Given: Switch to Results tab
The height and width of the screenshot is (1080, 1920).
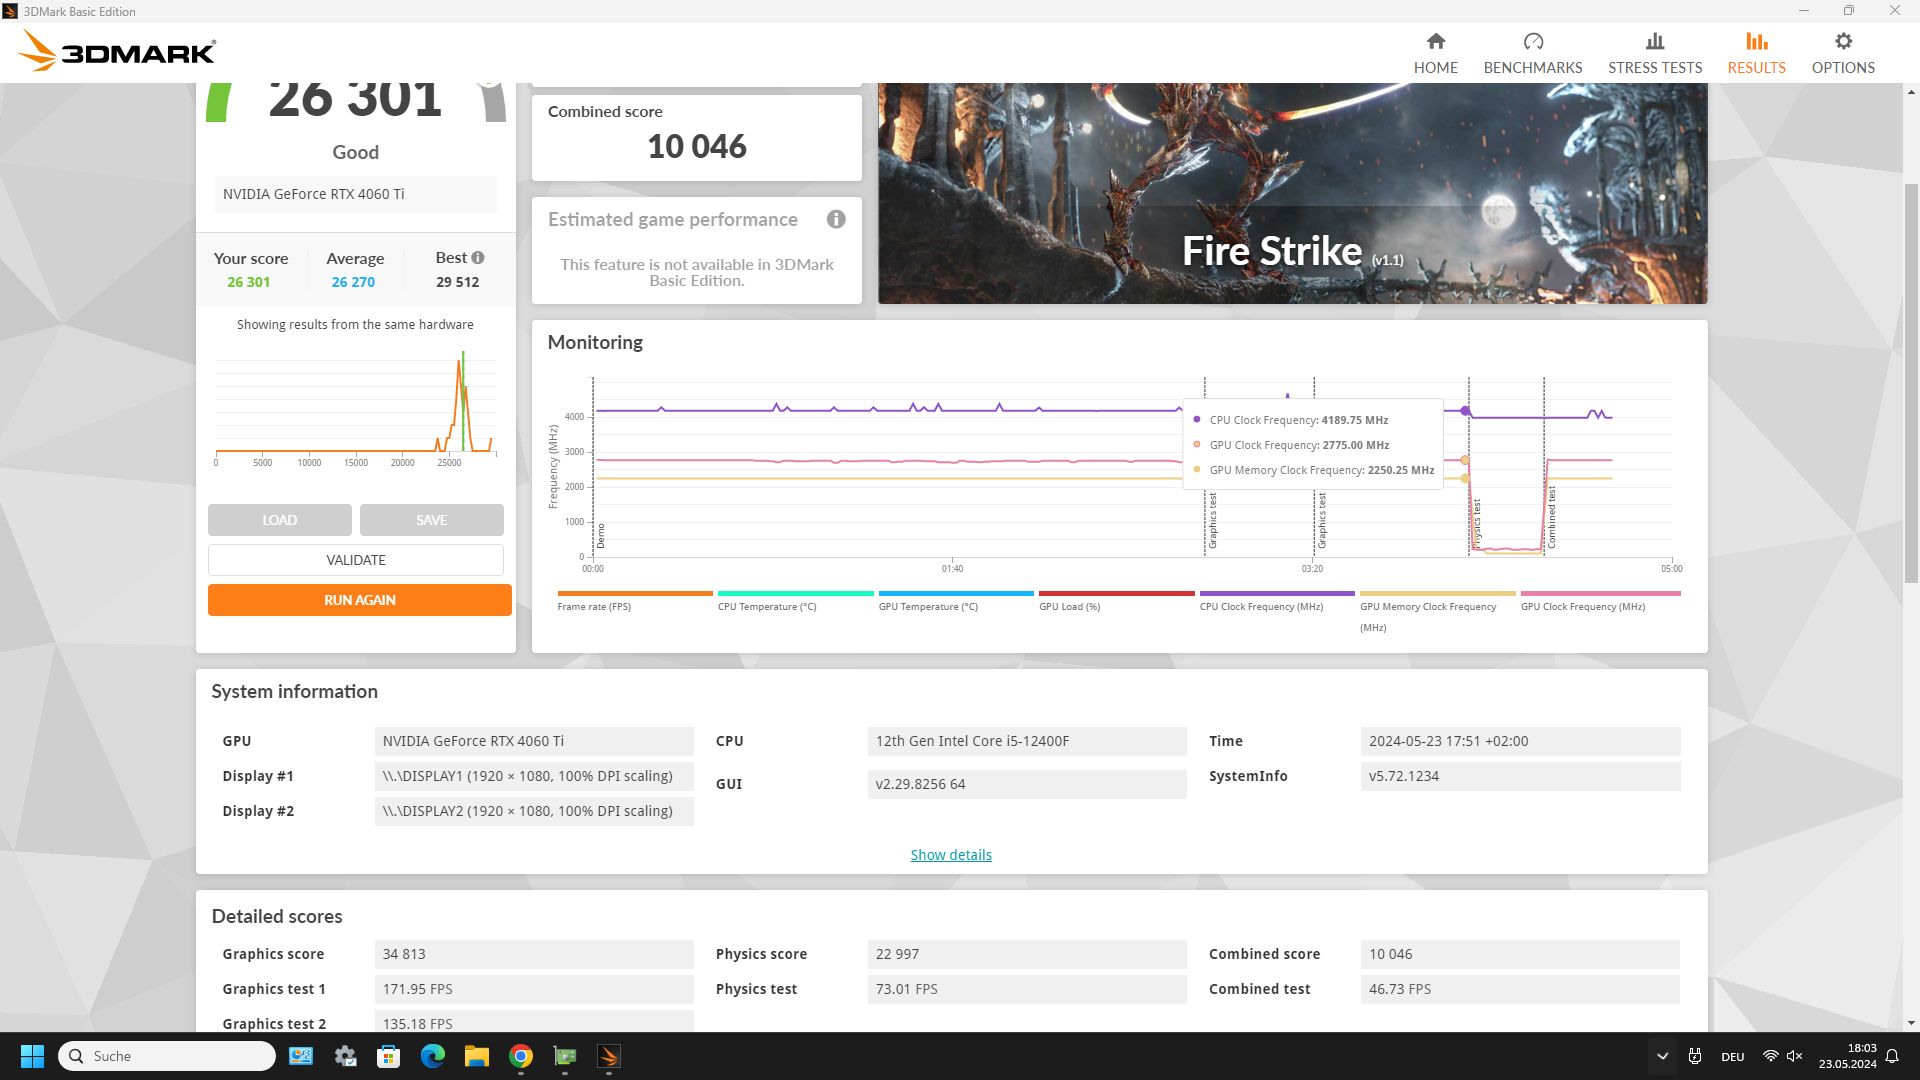Looking at the screenshot, I should tap(1756, 53).
